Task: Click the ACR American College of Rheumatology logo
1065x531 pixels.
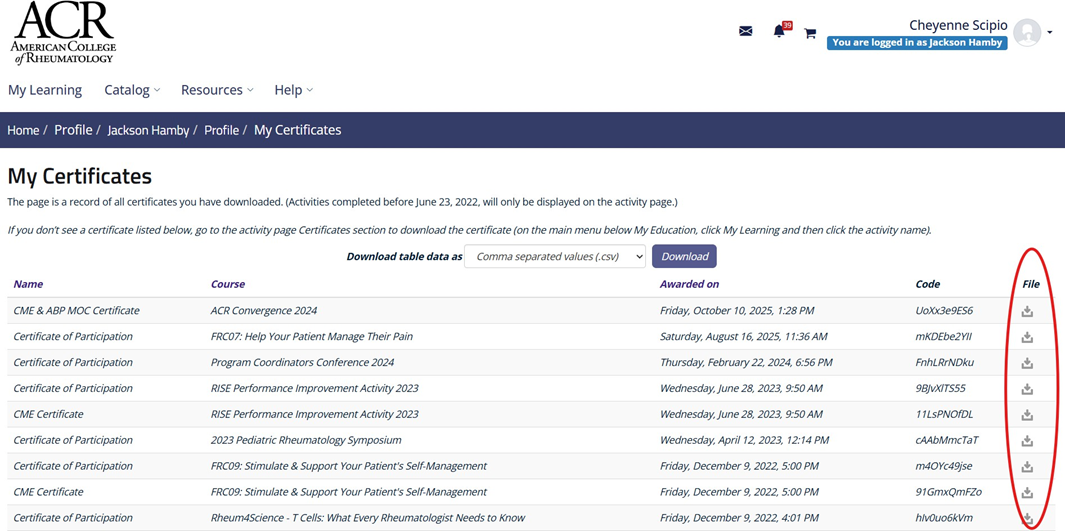Action: pyautogui.click(x=63, y=33)
